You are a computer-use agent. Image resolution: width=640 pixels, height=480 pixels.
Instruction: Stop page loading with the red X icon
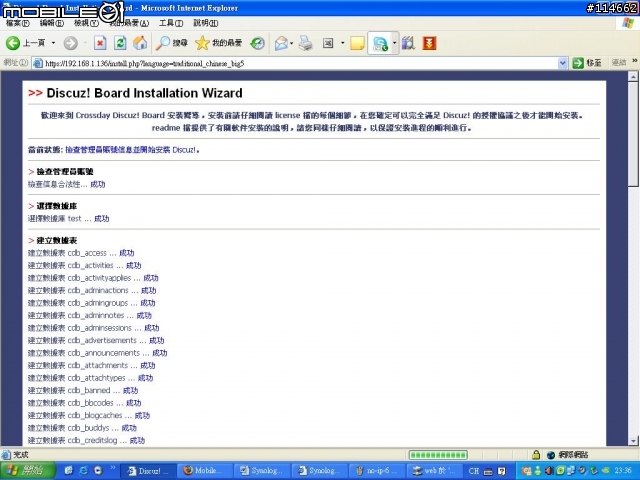100,43
